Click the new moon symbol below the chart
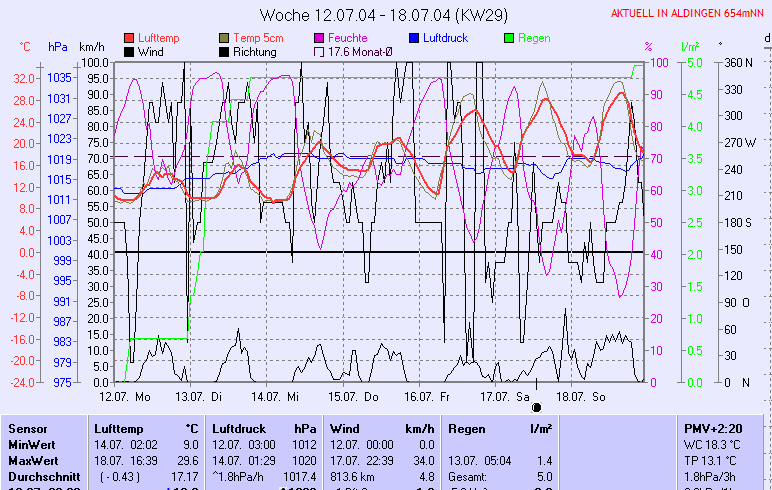The width and height of the screenshot is (772, 490). point(537,407)
